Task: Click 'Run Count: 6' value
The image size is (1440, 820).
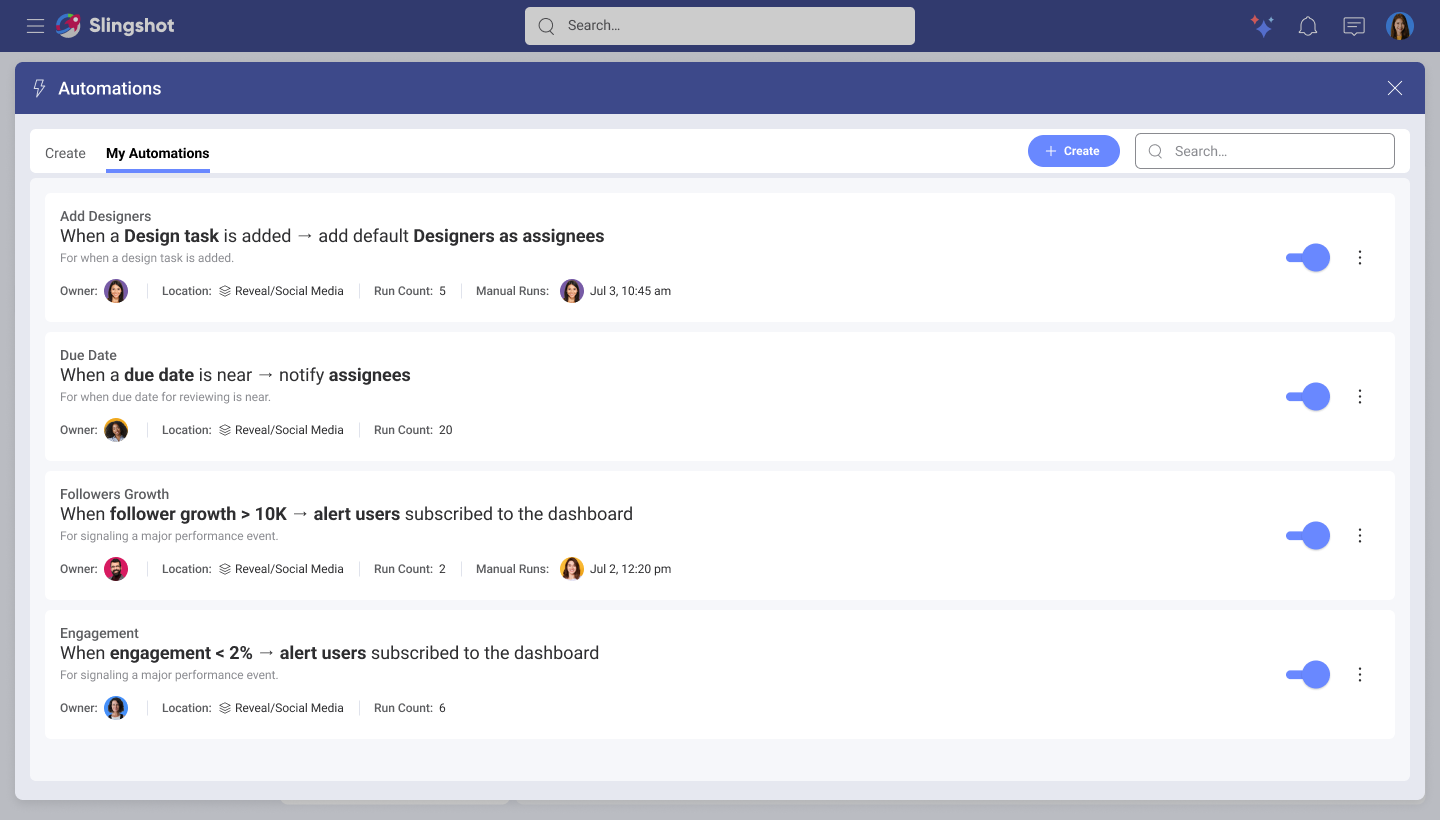Action: click(410, 708)
